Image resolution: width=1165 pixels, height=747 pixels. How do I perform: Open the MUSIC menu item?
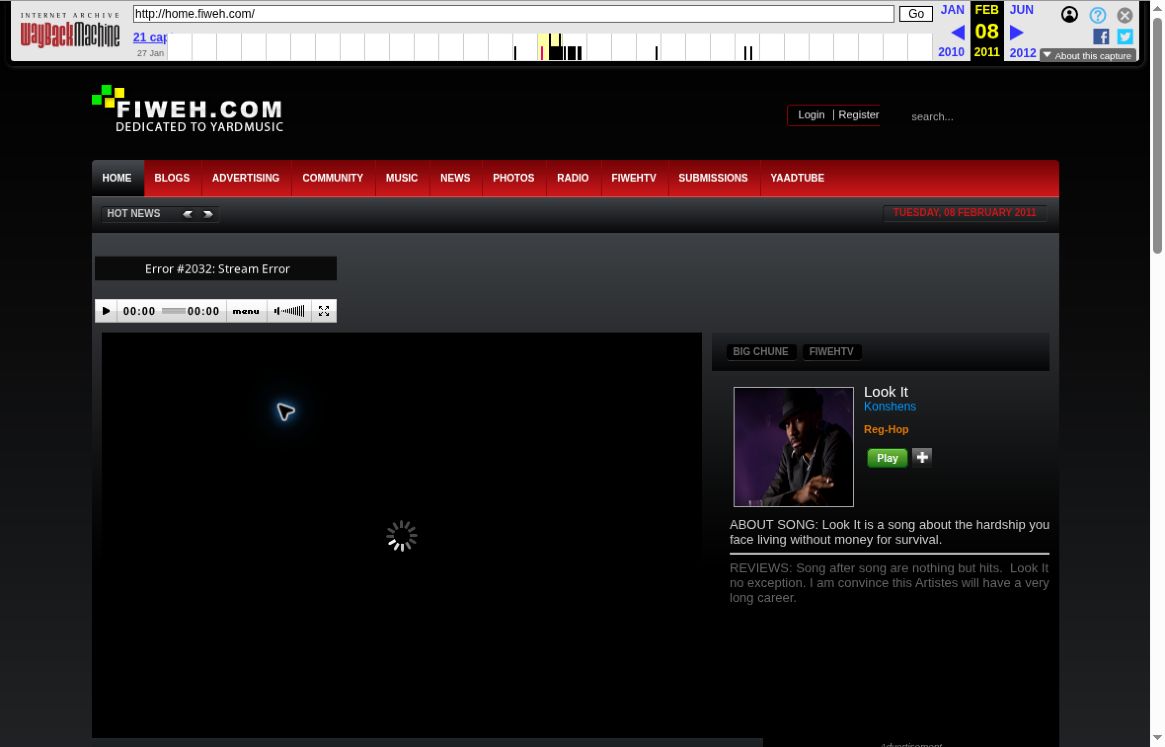(x=401, y=178)
